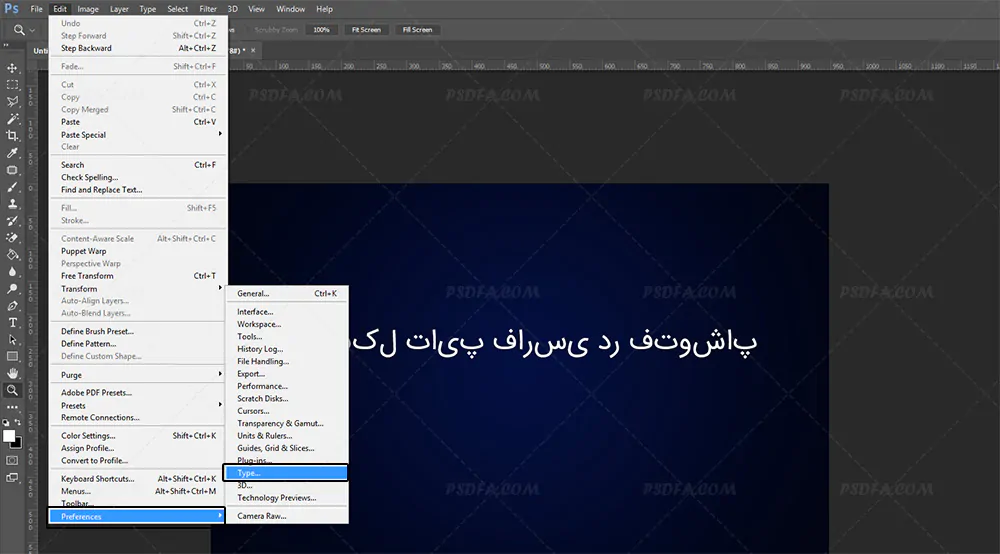Open the File menu
Image resolution: width=1000 pixels, height=554 pixels.
tap(36, 9)
